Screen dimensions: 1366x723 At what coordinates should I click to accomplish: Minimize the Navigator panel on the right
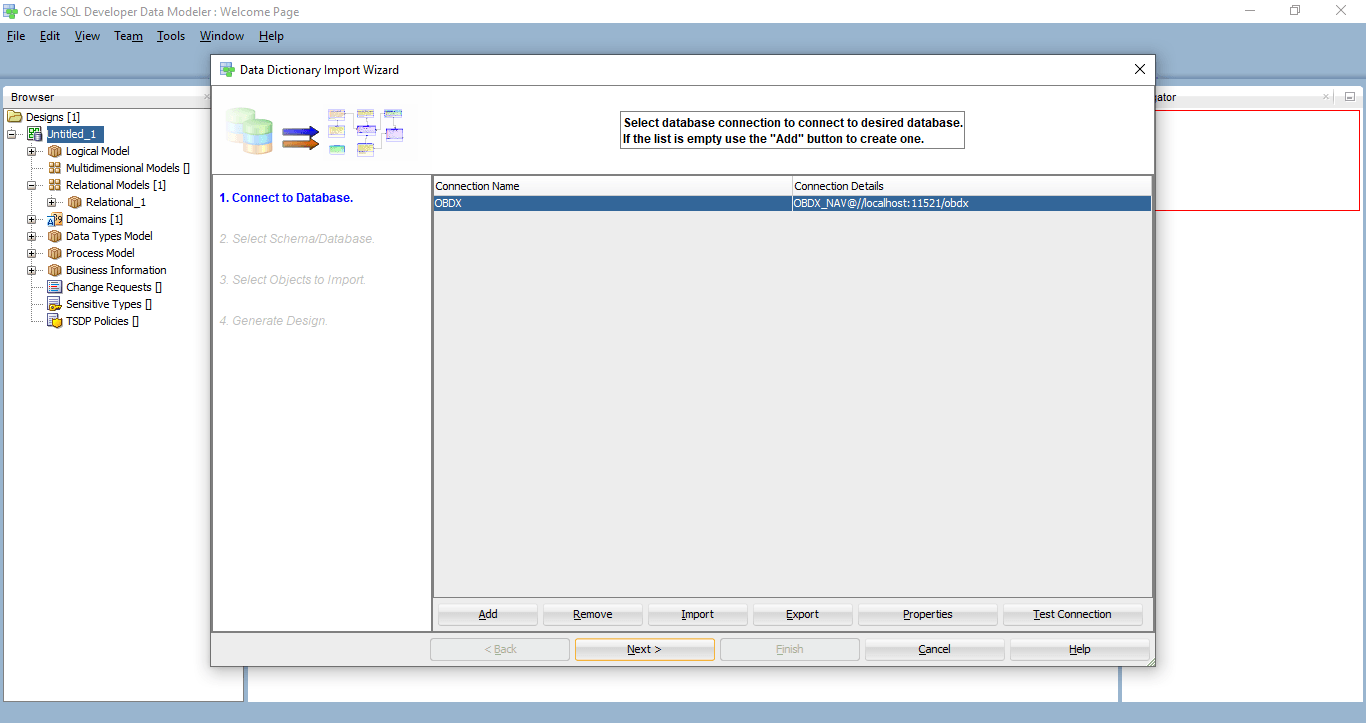pyautogui.click(x=1349, y=97)
